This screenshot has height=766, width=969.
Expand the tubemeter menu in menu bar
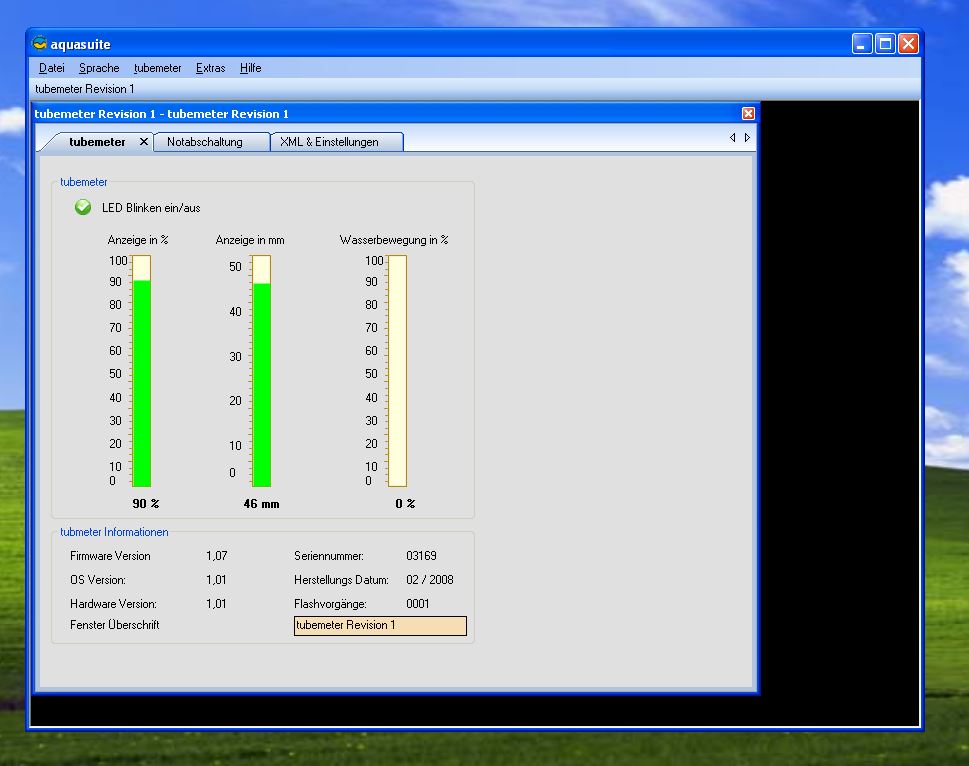coord(157,68)
